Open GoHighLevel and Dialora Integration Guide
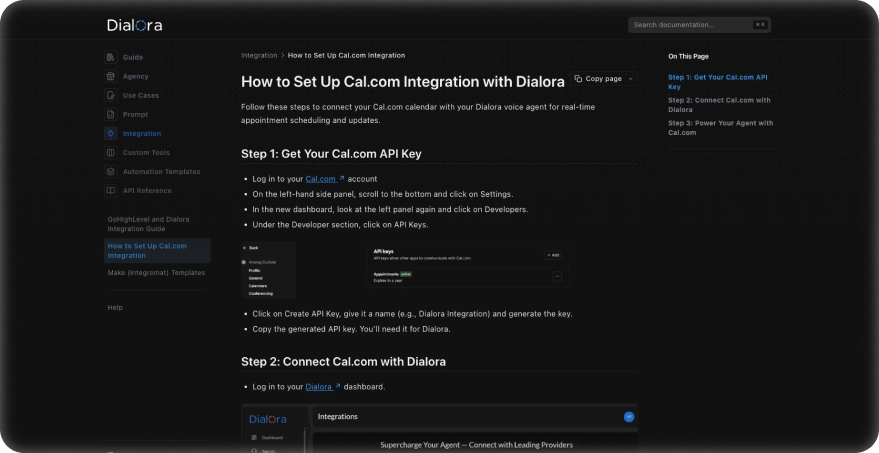 [x=148, y=223]
